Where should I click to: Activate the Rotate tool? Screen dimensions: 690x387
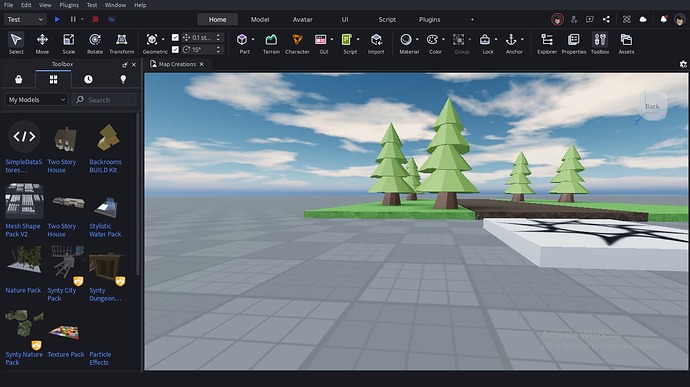(95, 43)
